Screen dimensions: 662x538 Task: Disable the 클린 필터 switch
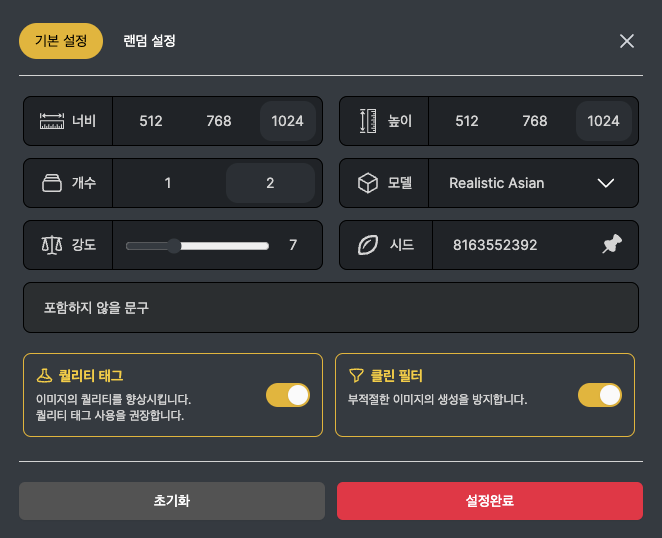click(600, 395)
